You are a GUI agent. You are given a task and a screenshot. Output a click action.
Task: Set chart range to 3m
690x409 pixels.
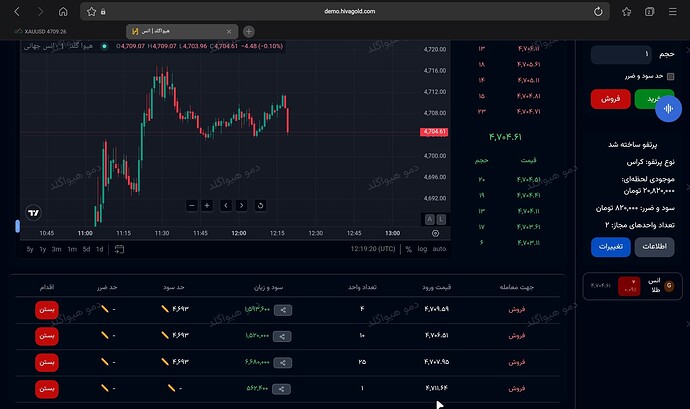[x=56, y=249]
